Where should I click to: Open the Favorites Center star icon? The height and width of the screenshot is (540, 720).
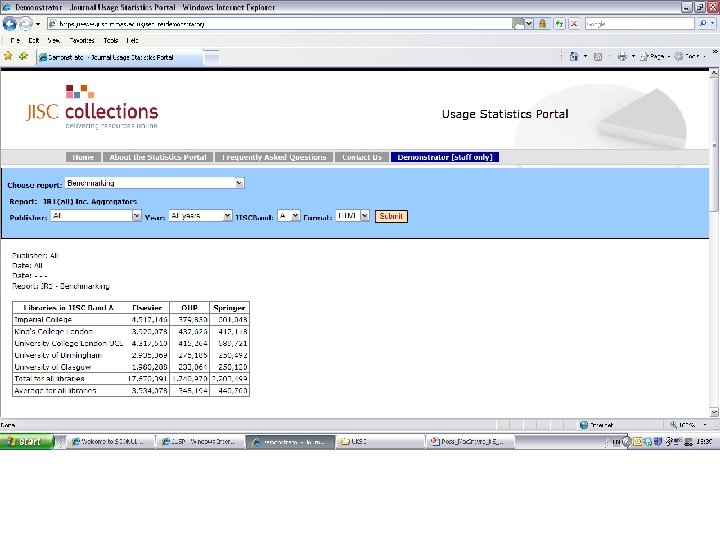(x=8, y=56)
